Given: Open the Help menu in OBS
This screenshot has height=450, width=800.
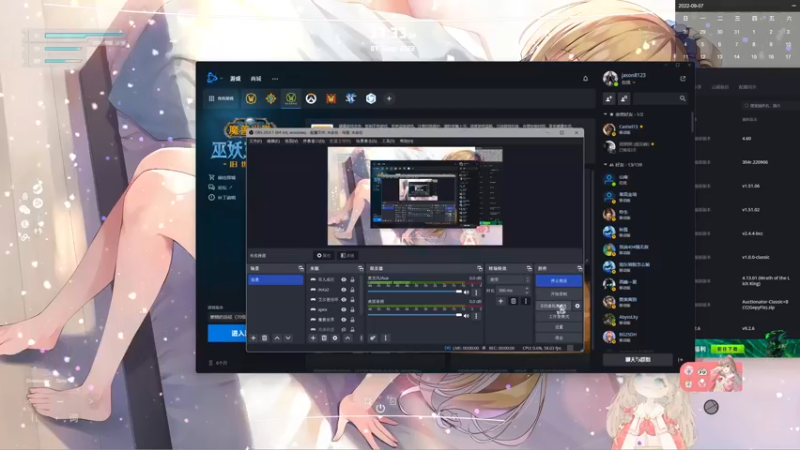Looking at the screenshot, I should pyautogui.click(x=406, y=141).
